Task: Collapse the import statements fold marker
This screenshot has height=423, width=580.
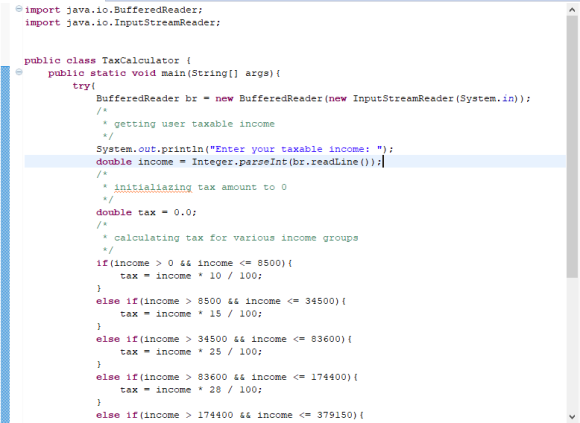Action: [18, 9]
